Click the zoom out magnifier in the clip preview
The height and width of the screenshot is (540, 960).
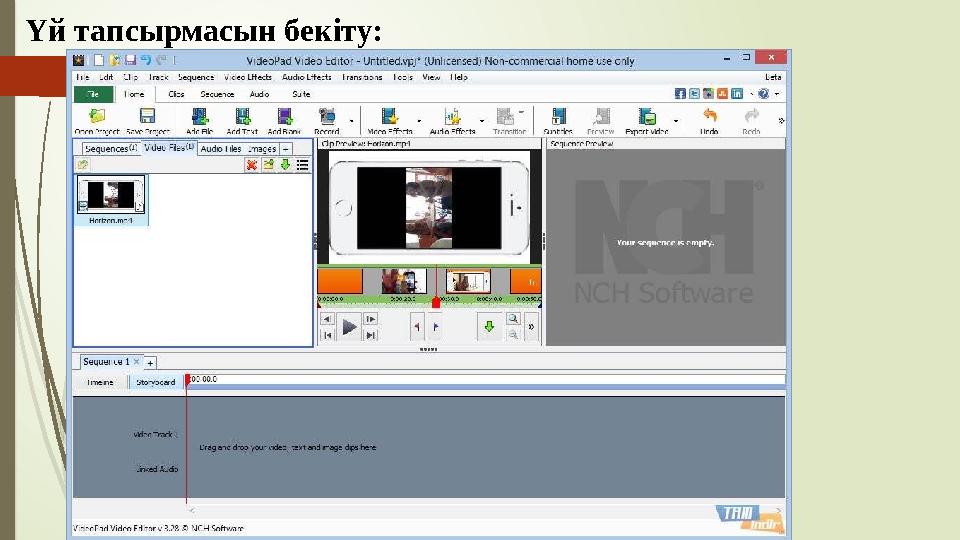(x=513, y=334)
